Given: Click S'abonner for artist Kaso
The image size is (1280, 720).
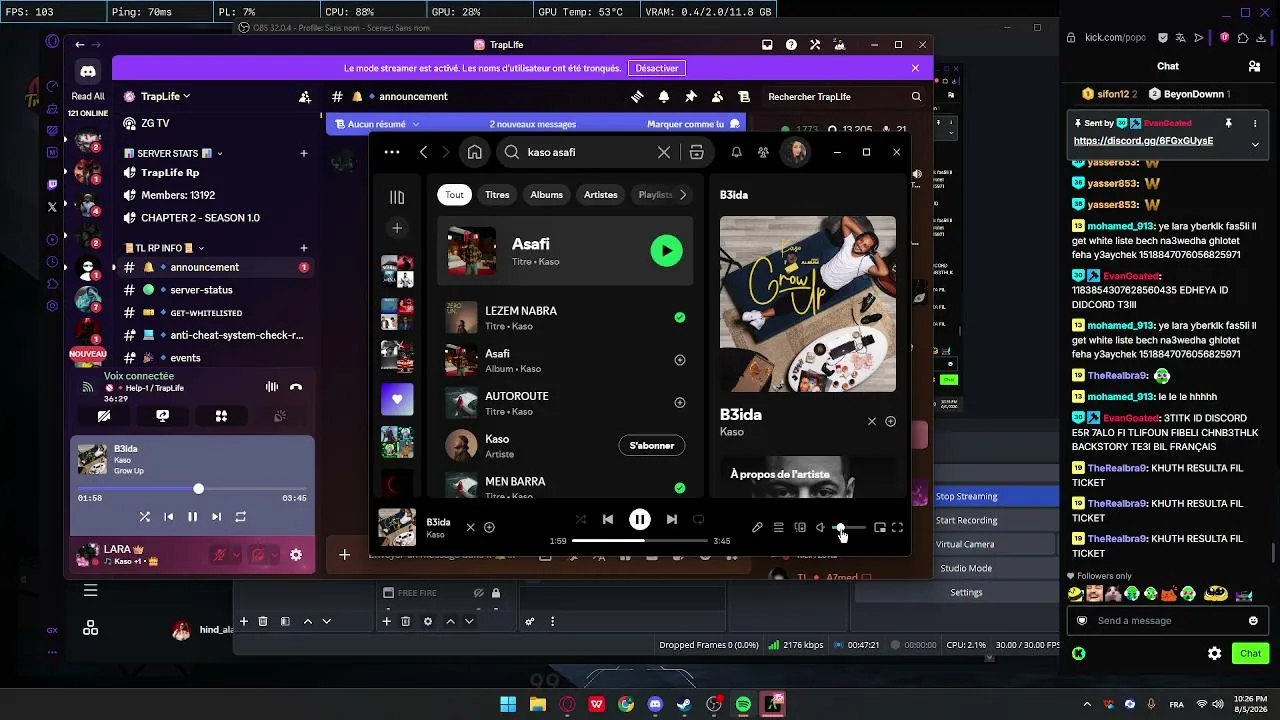Looking at the screenshot, I should point(652,446).
